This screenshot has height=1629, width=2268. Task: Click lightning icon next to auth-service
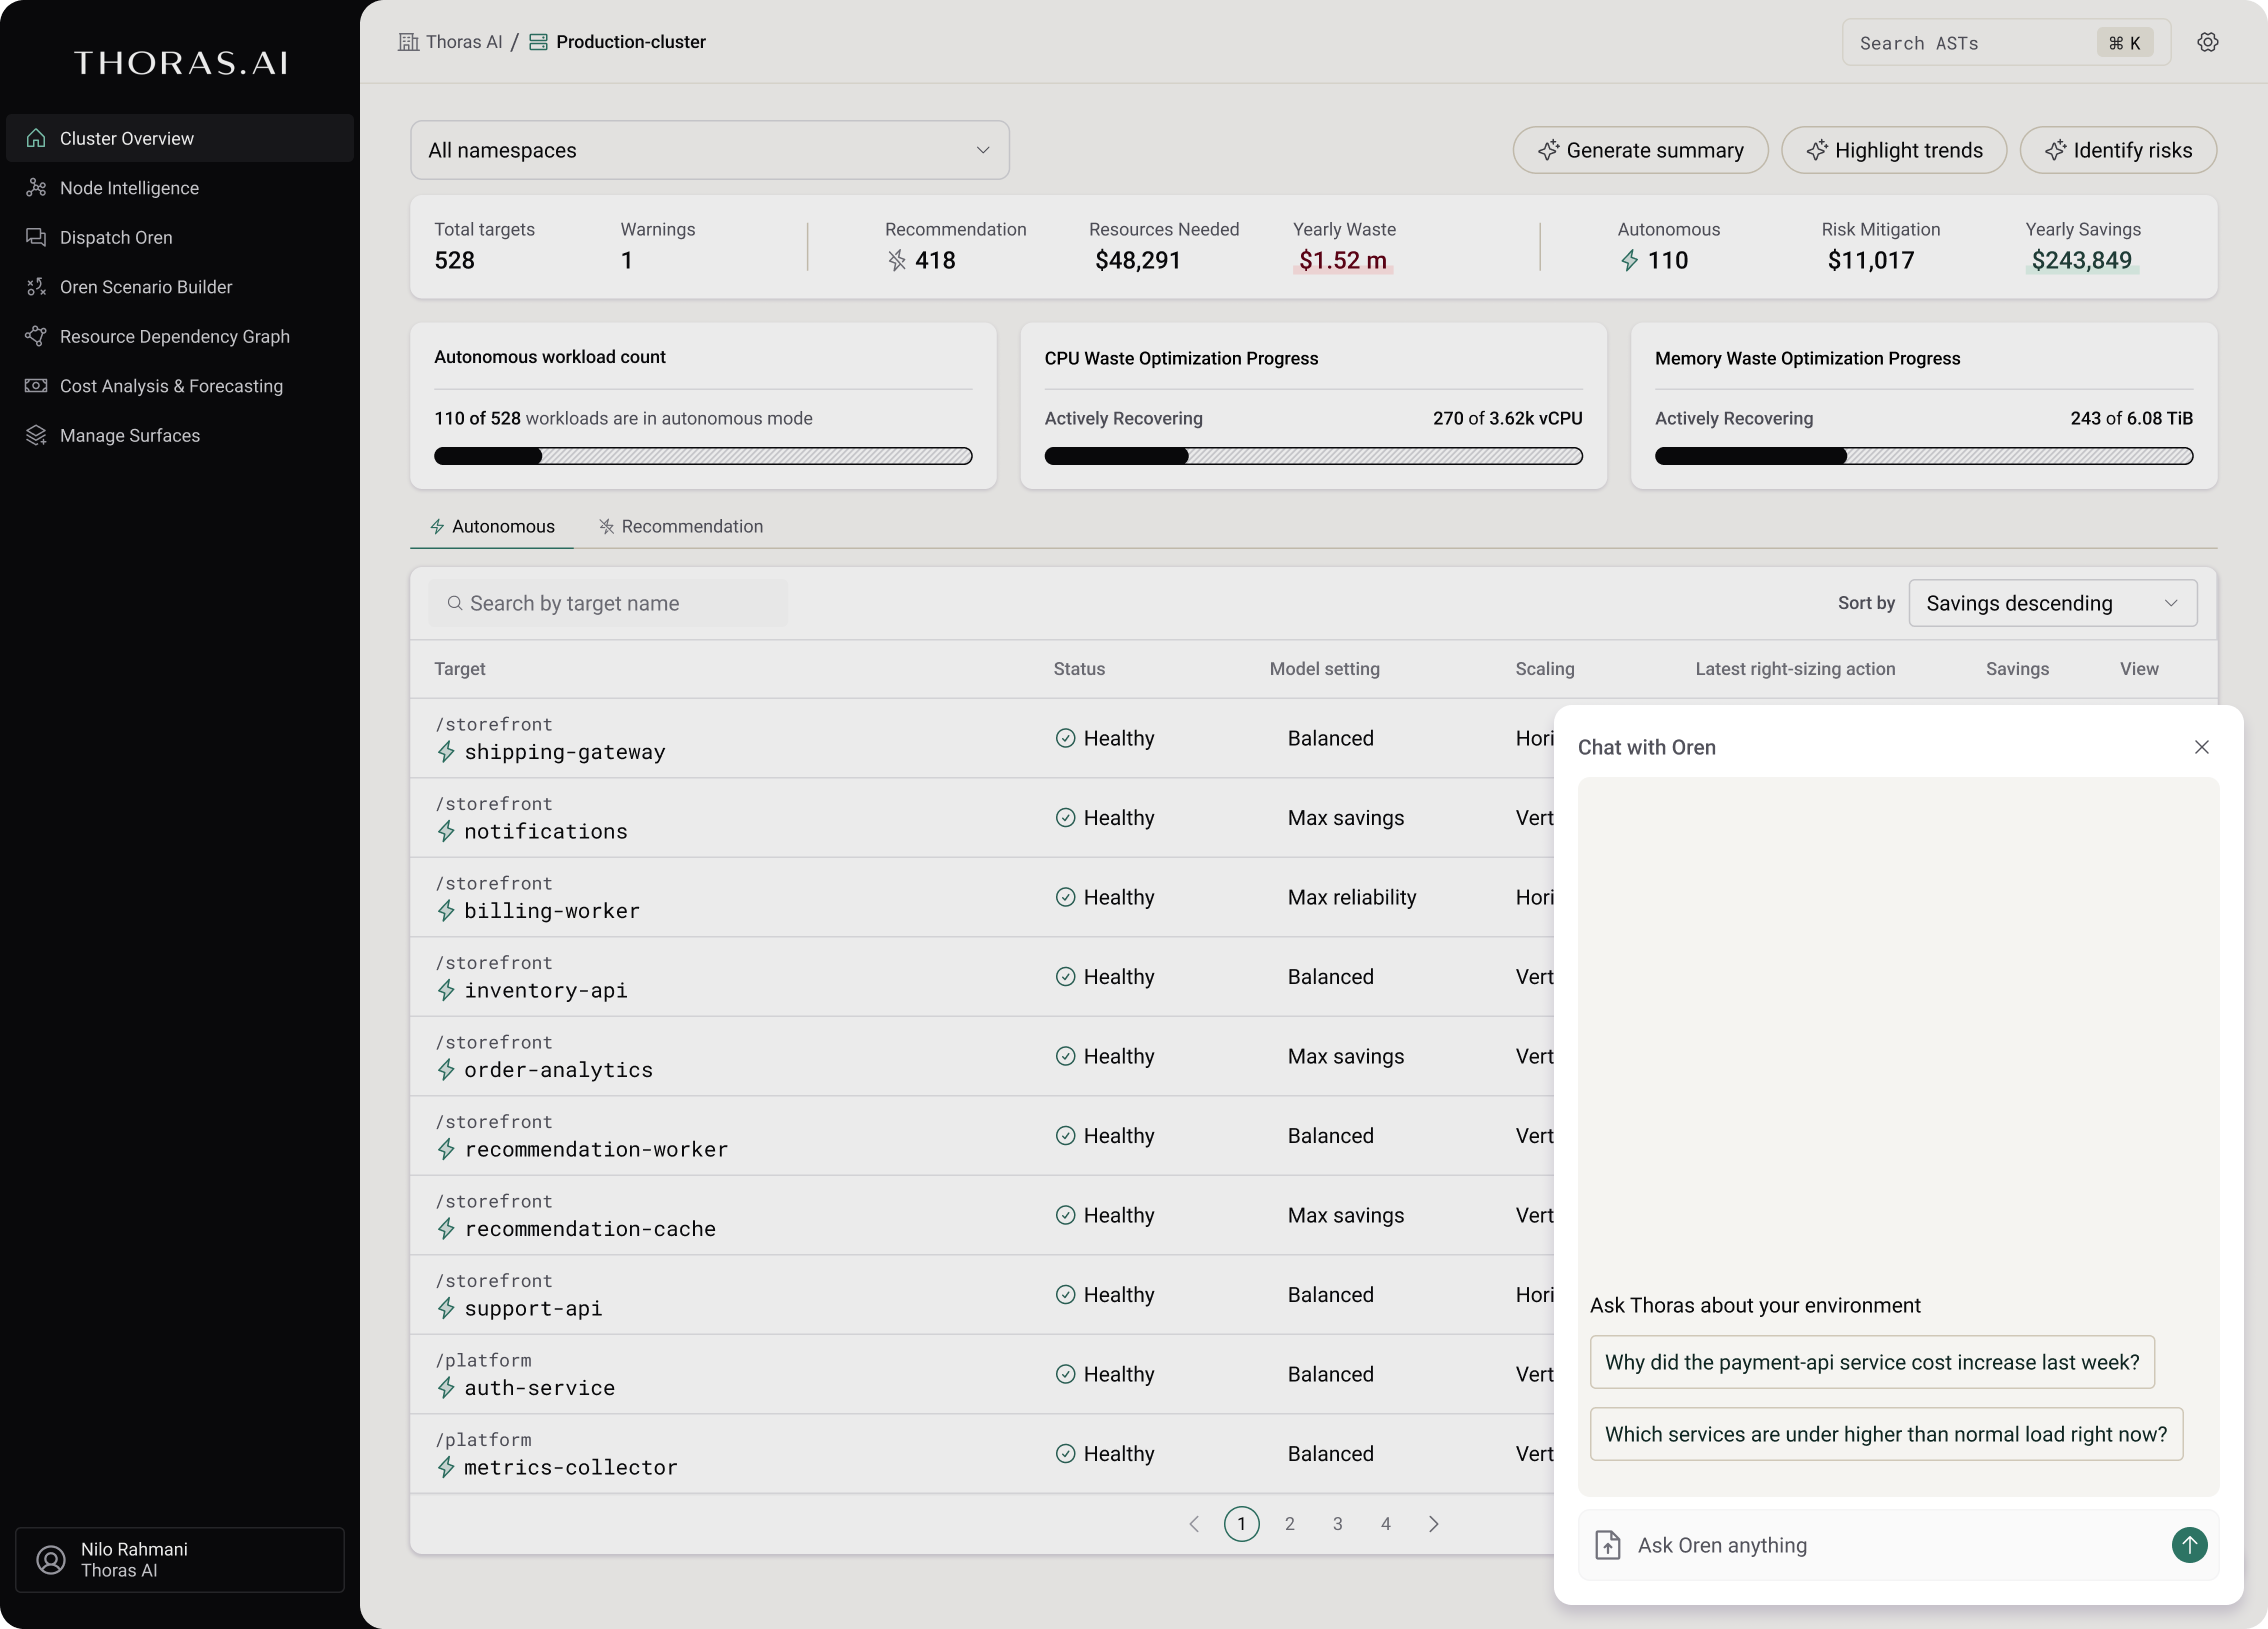tap(446, 1388)
